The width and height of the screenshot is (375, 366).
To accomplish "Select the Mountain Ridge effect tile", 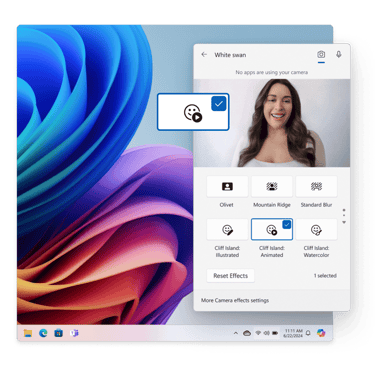I will coord(272,187).
